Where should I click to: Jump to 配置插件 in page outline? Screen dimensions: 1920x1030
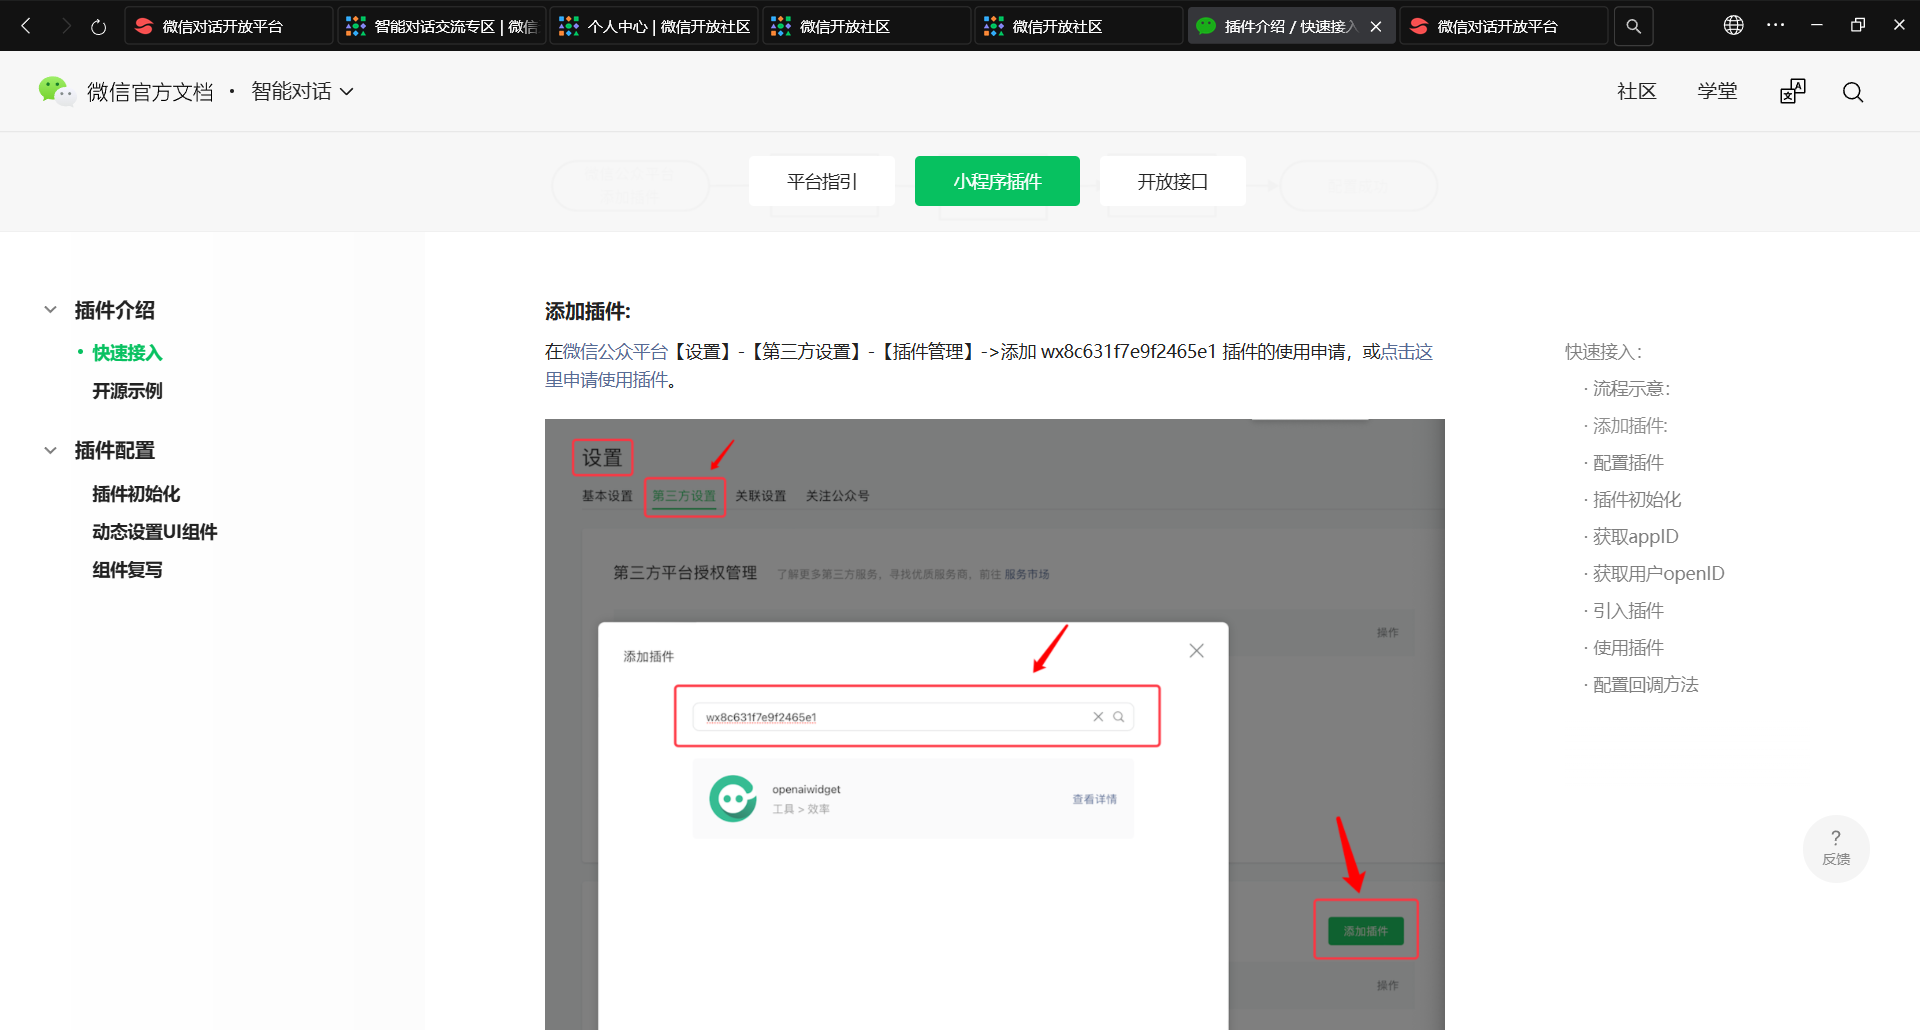point(1628,463)
